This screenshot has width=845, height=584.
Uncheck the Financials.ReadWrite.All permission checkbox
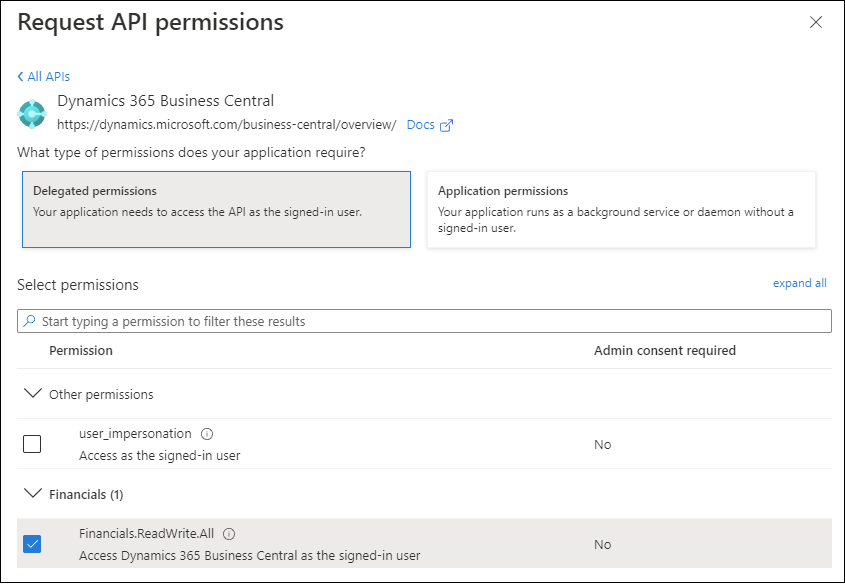[x=32, y=544]
